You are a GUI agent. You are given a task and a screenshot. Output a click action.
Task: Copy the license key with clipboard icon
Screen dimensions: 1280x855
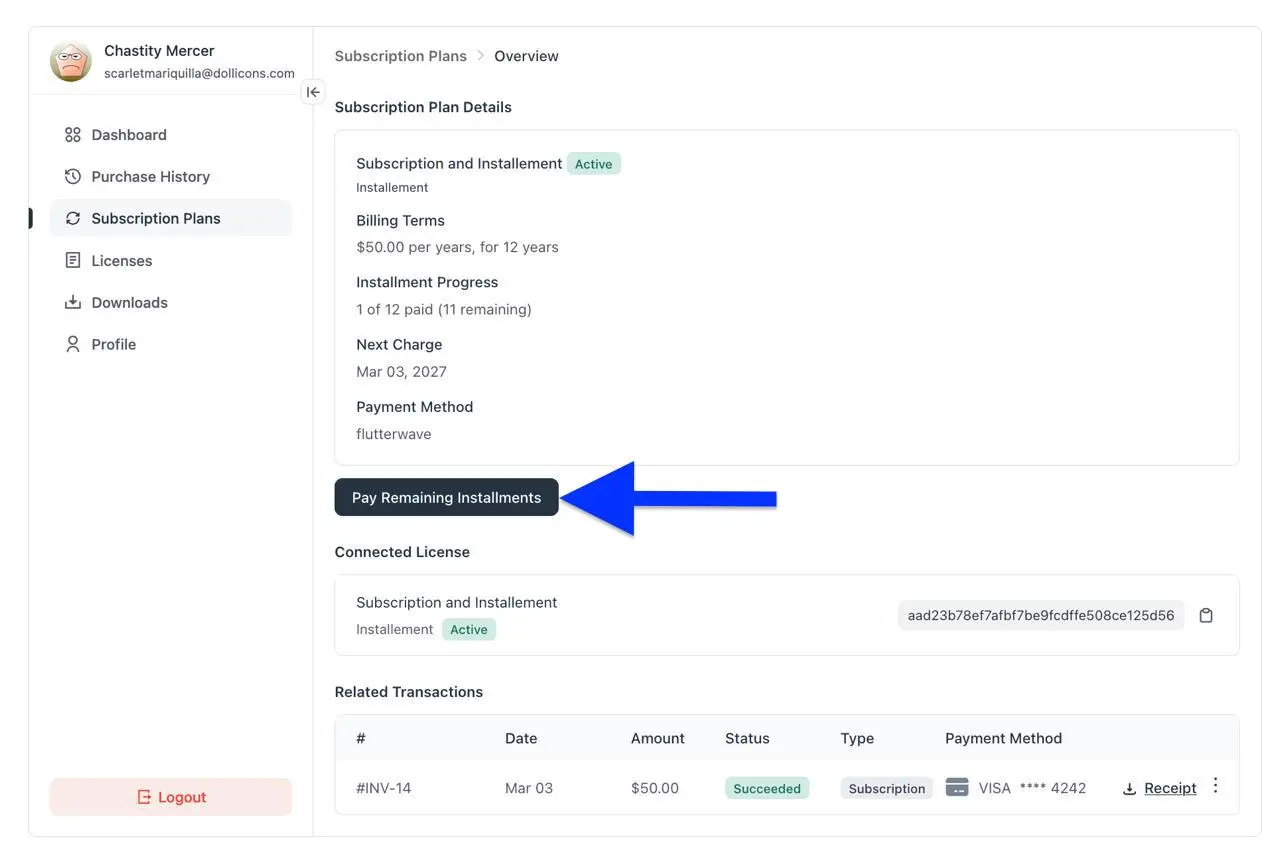point(1206,616)
